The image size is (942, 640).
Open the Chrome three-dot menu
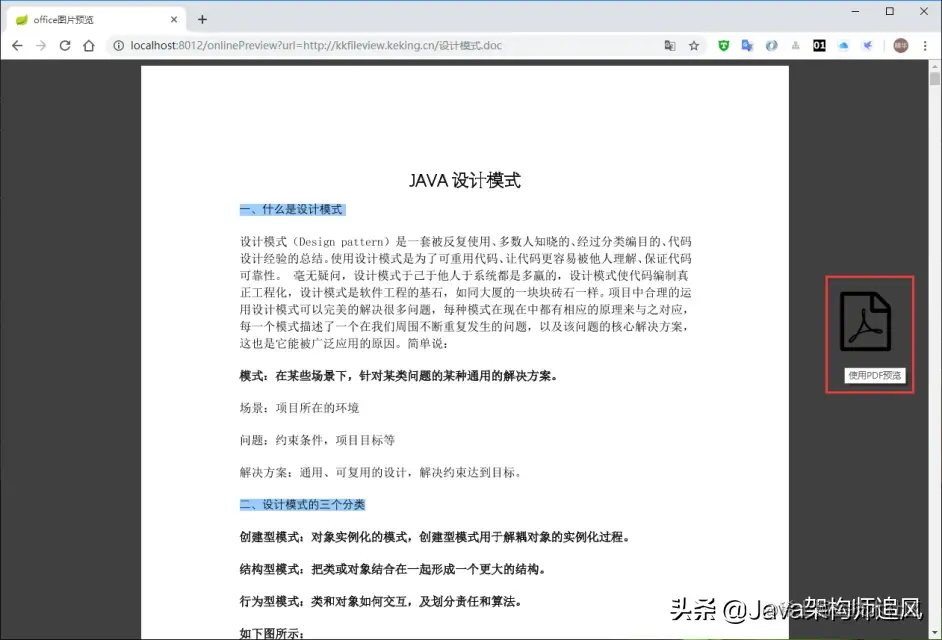(x=925, y=46)
